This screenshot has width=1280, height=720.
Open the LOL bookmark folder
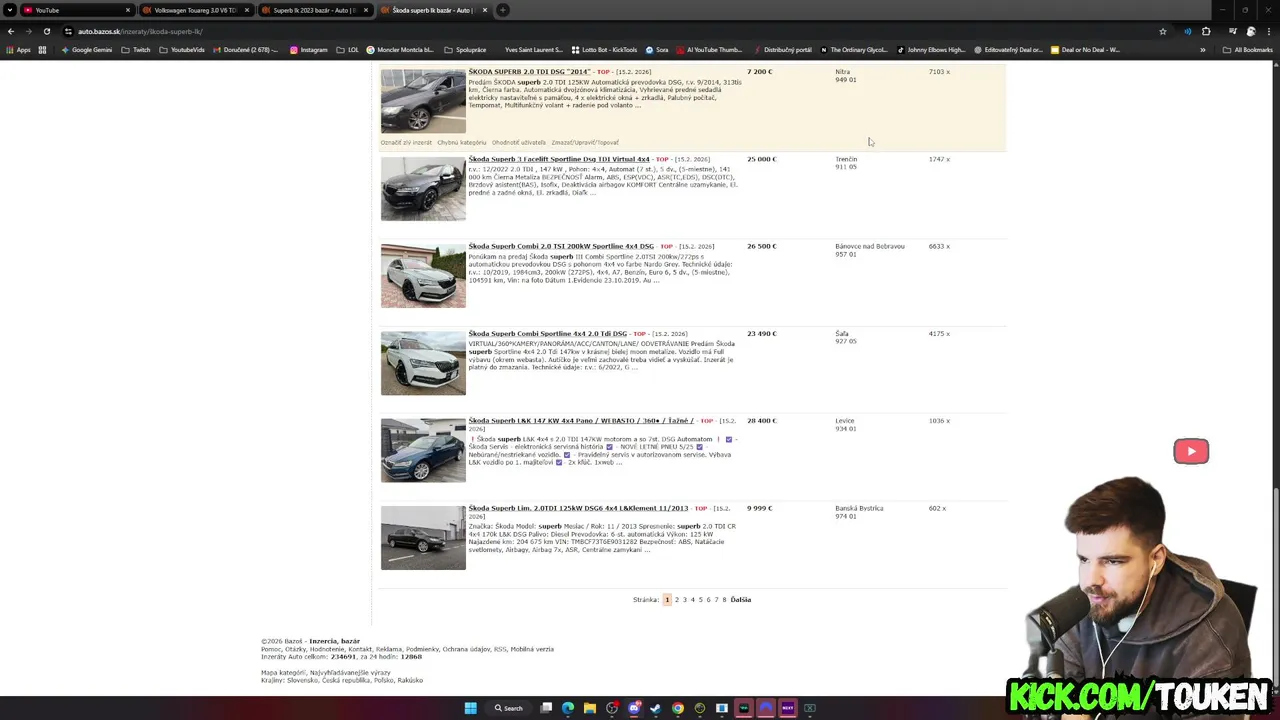tap(348, 49)
